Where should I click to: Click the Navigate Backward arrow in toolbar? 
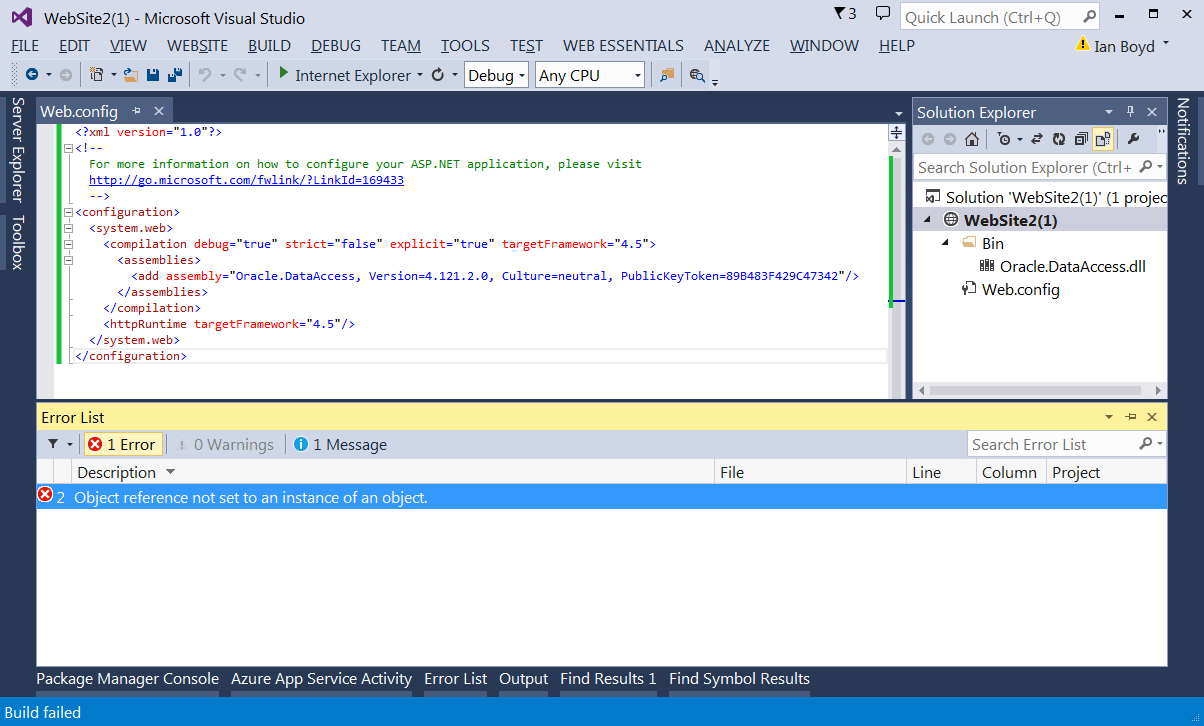32,75
